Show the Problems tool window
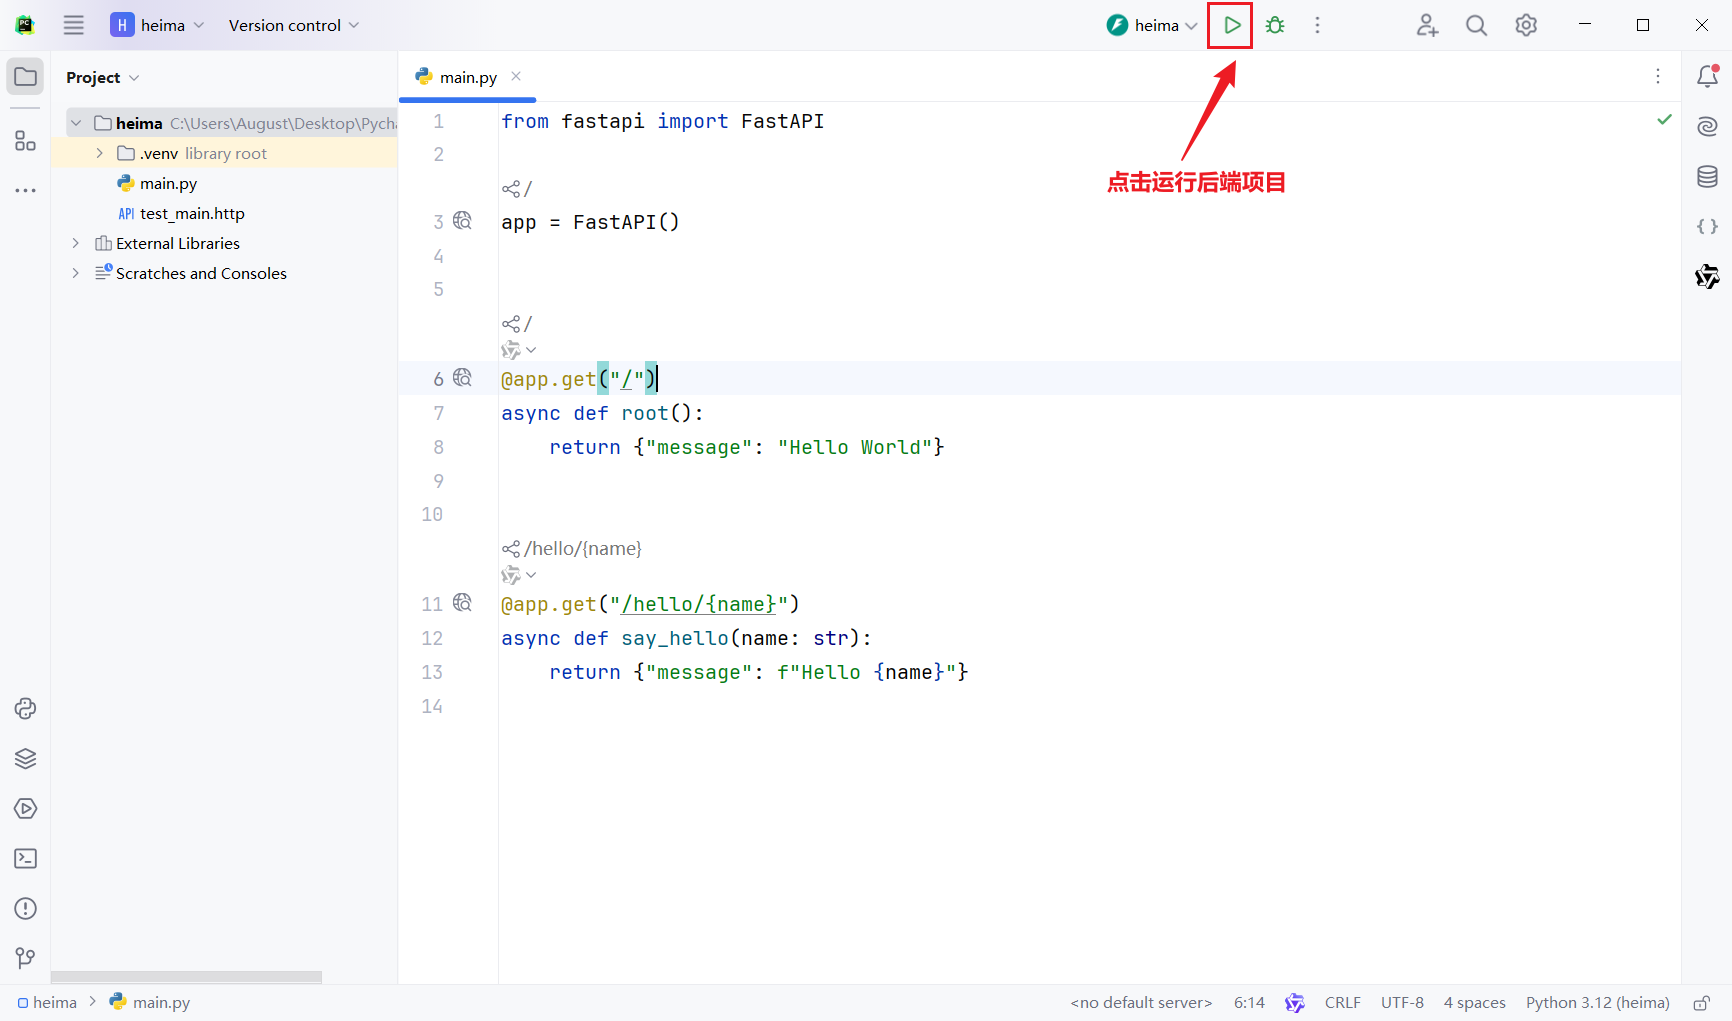Image resolution: width=1732 pixels, height=1021 pixels. pyautogui.click(x=26, y=909)
